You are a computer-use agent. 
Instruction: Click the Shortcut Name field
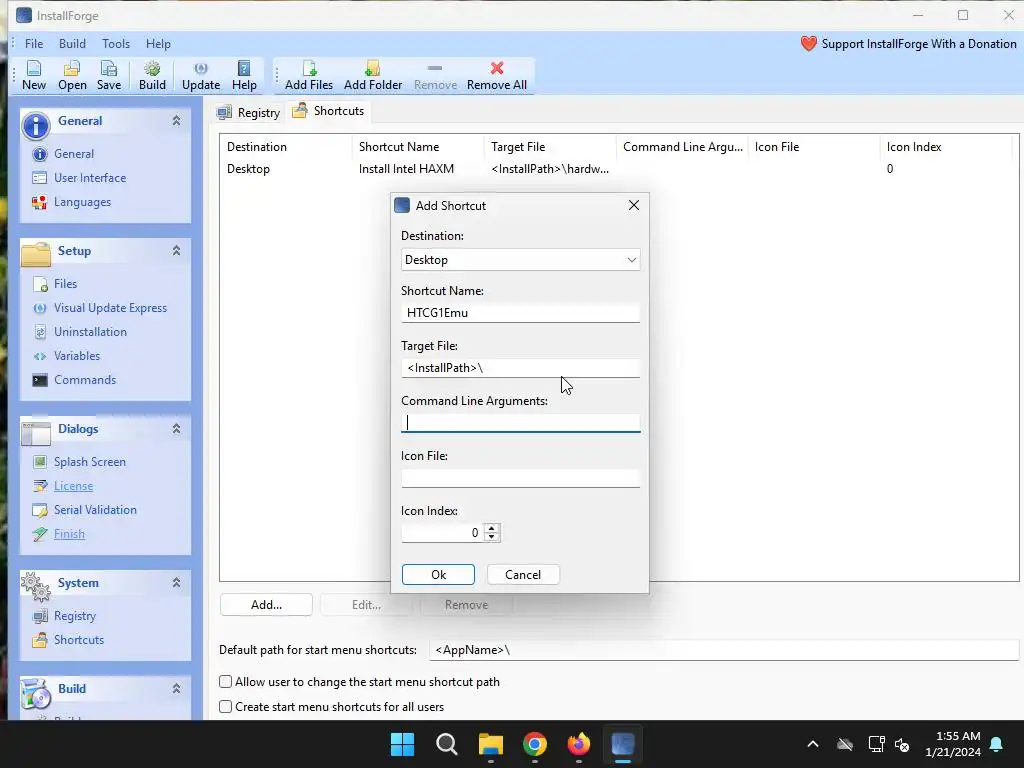tap(520, 313)
